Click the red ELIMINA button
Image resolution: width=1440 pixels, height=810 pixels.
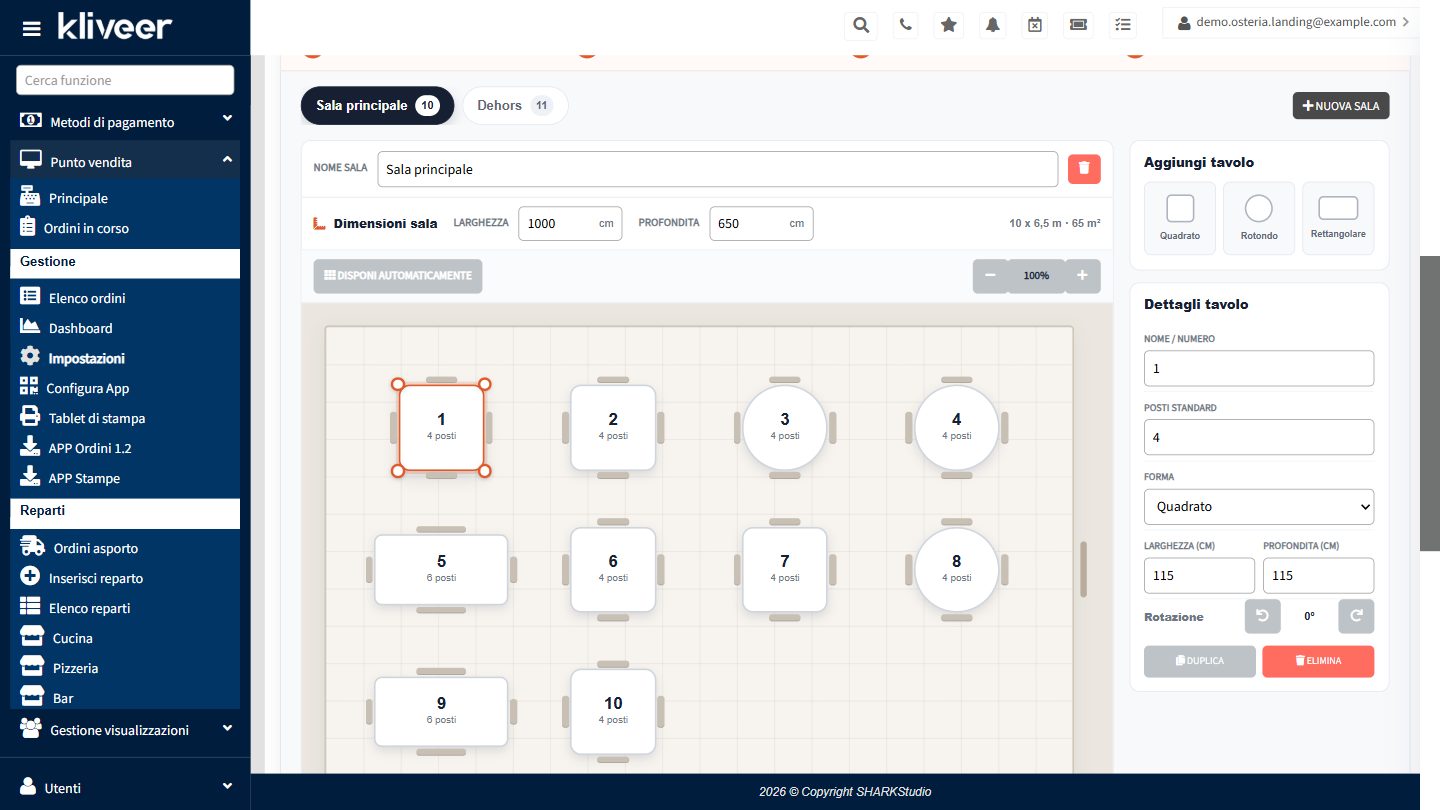point(1318,661)
